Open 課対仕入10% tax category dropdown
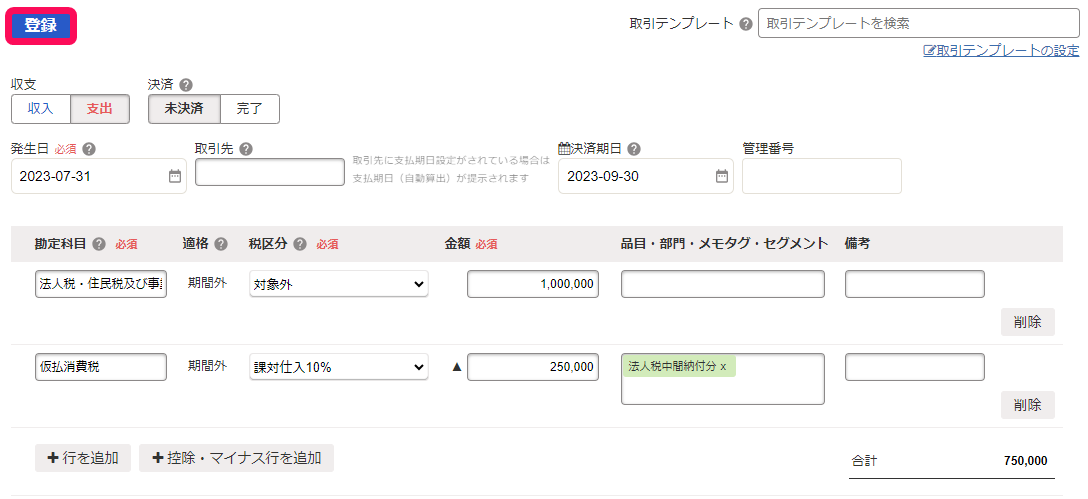1088x499 pixels. point(339,367)
